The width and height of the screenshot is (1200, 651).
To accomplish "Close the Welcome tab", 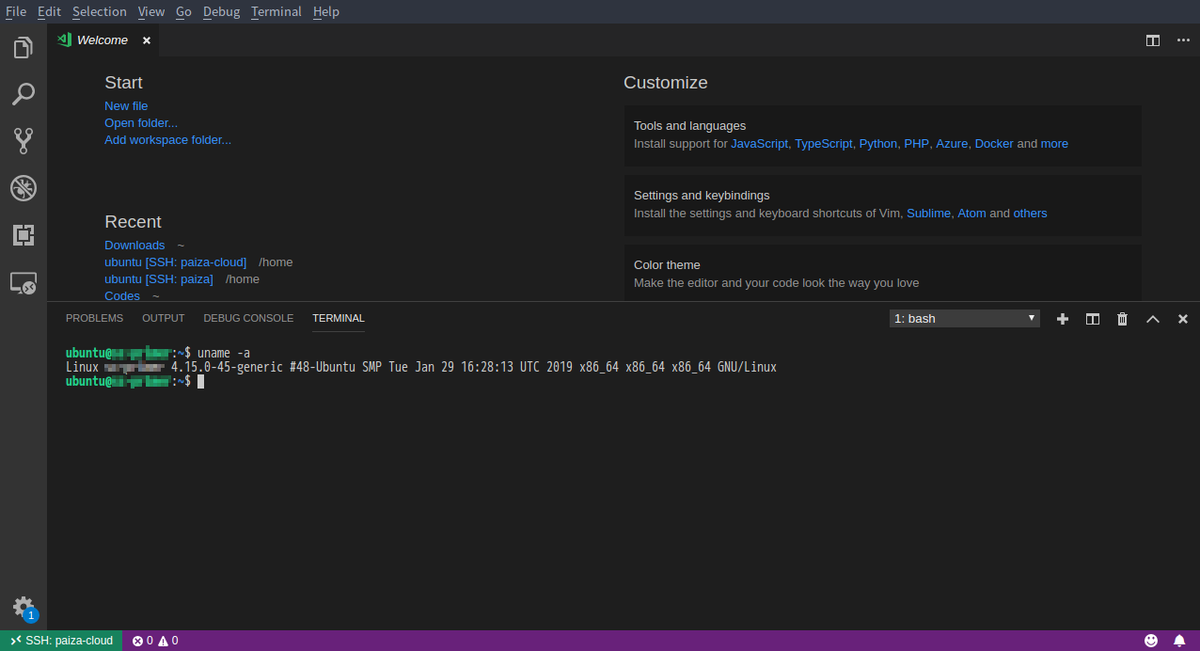I will 146,41.
